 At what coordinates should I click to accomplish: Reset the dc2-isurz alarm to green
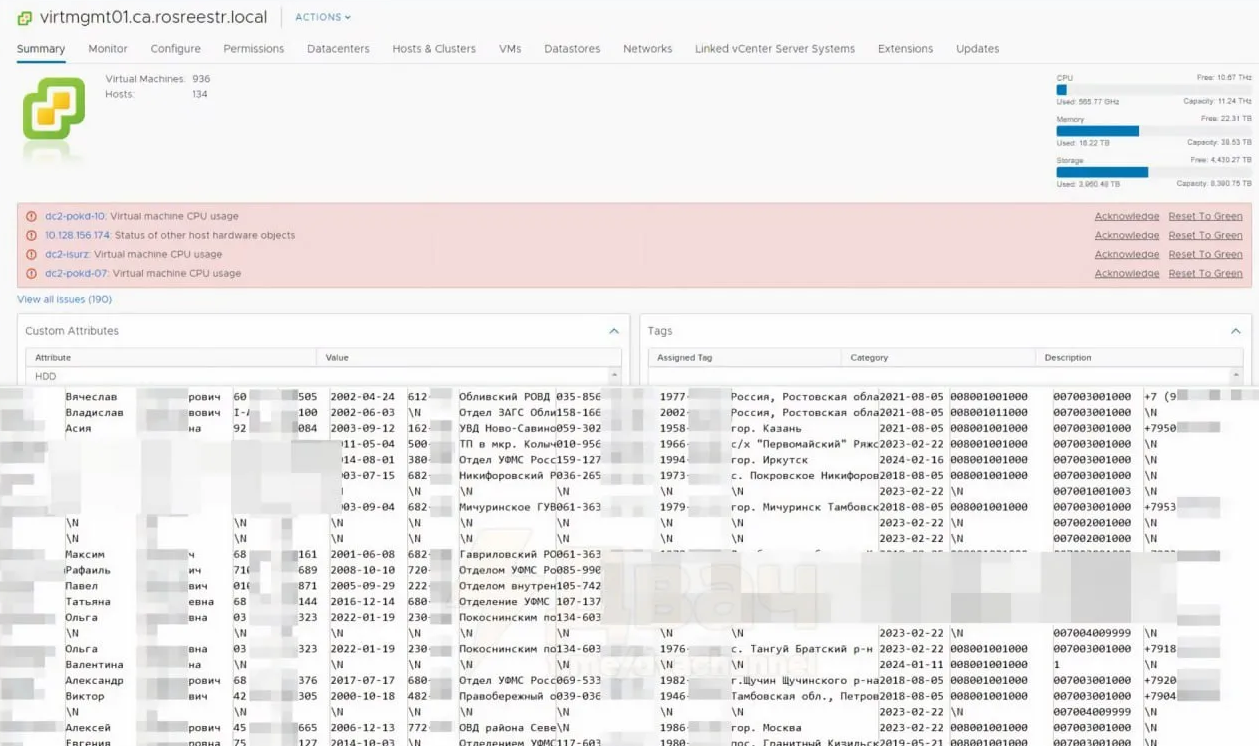pyautogui.click(x=1205, y=254)
